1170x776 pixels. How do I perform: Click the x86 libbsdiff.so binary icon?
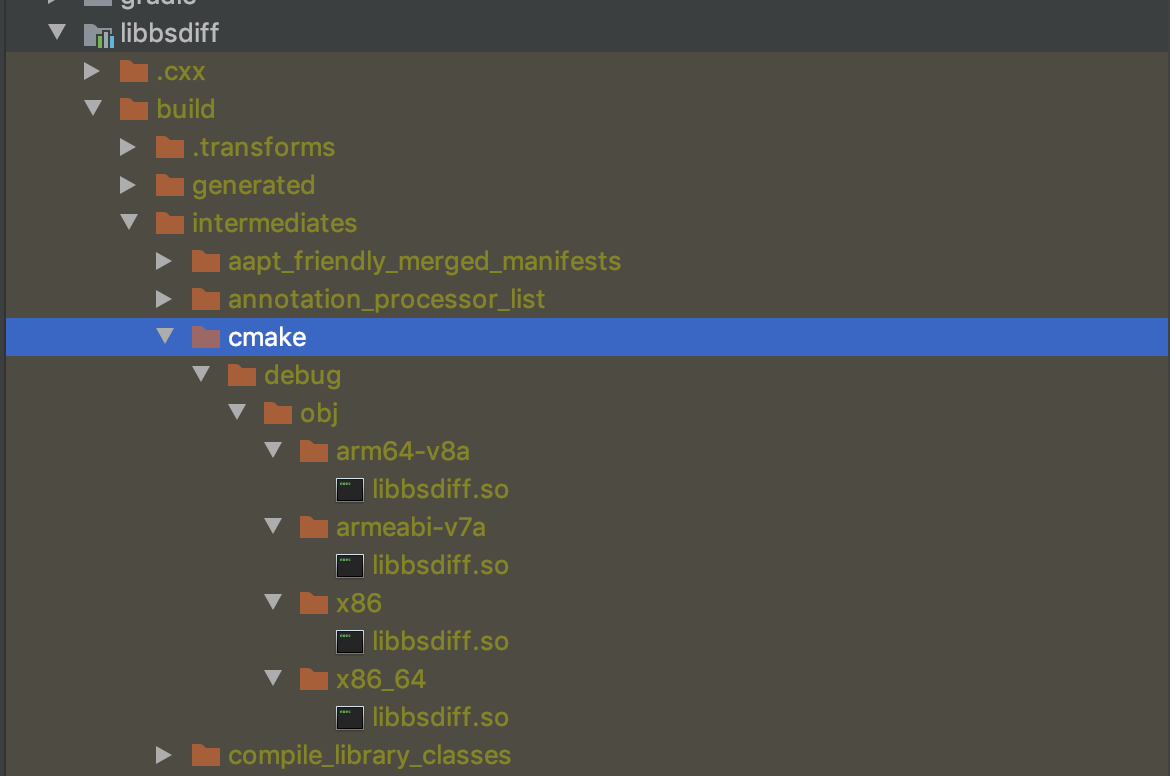[x=349, y=641]
